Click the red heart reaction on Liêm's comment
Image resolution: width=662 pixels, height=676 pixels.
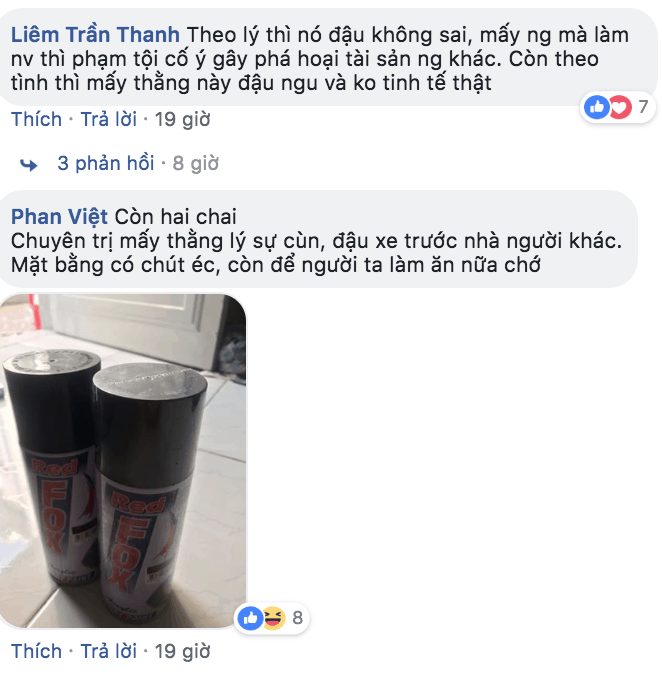[621, 106]
